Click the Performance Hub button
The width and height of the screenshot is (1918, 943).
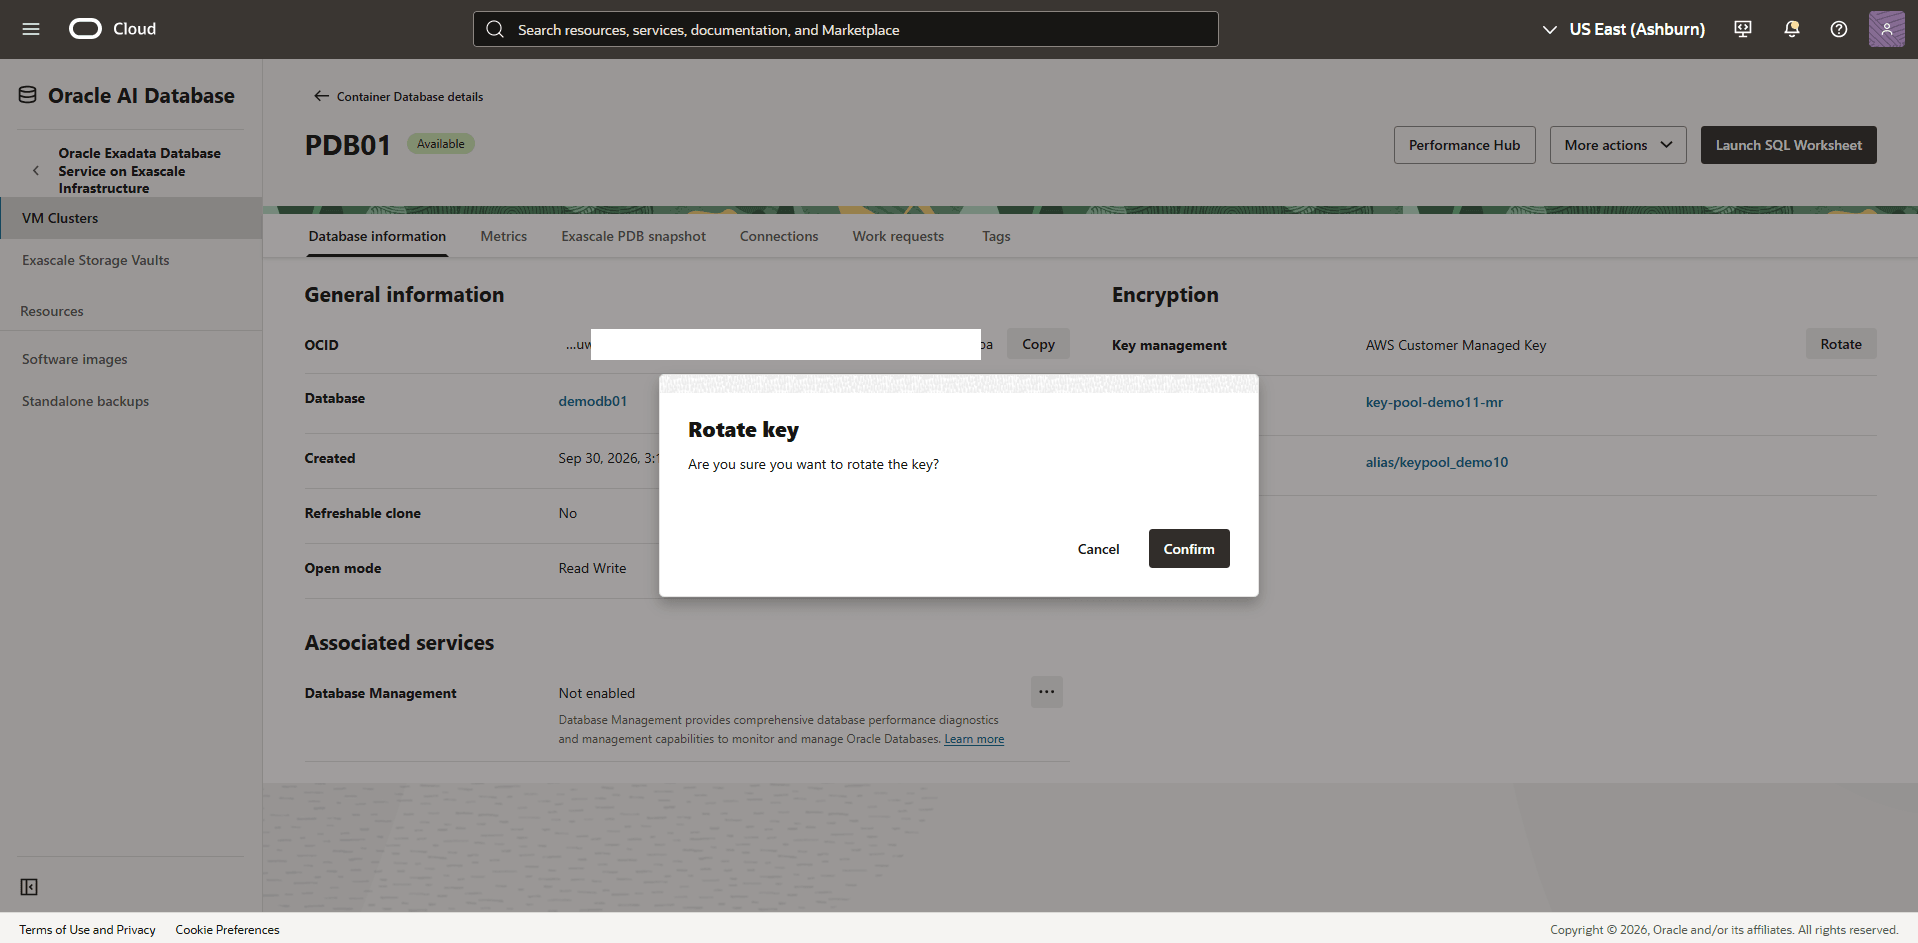tap(1464, 145)
